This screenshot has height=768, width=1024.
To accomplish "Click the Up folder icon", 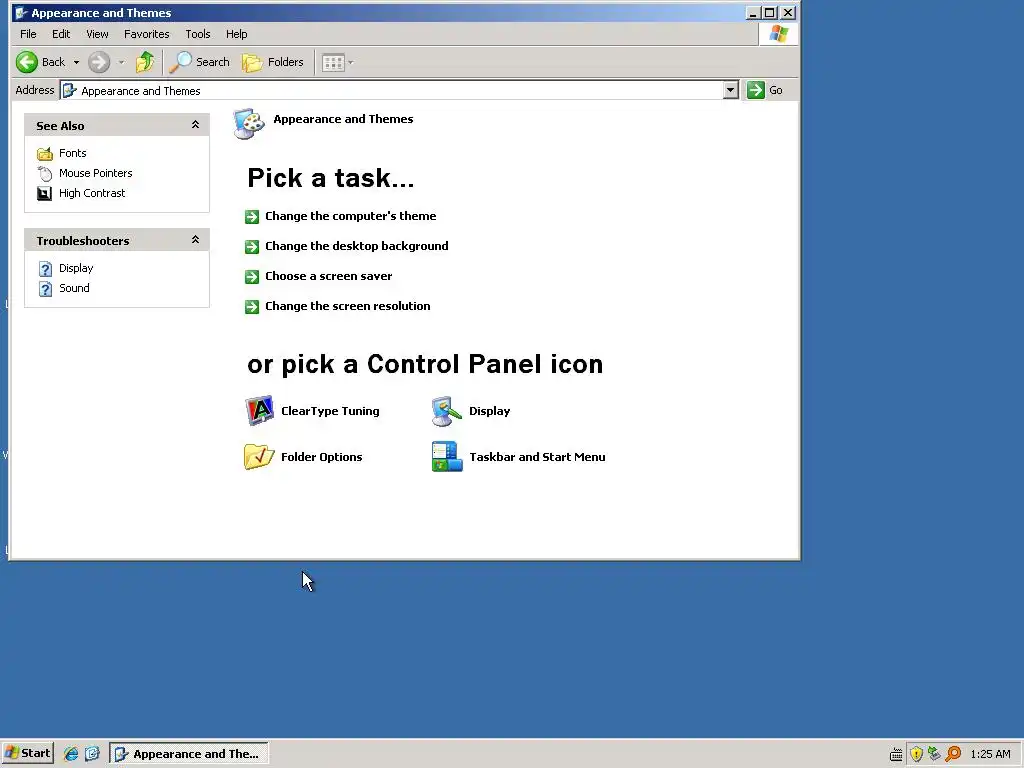I will coord(145,62).
